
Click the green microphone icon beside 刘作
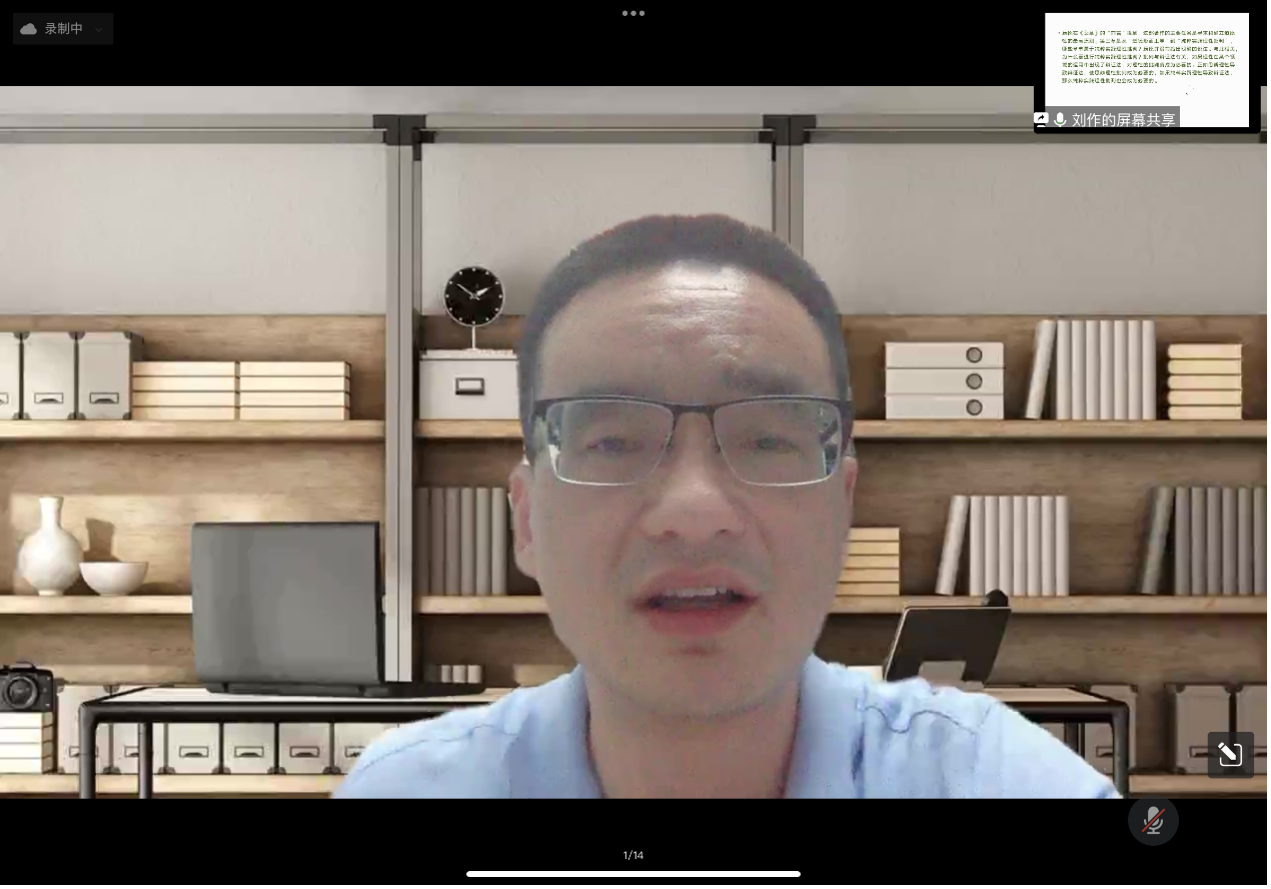1060,120
